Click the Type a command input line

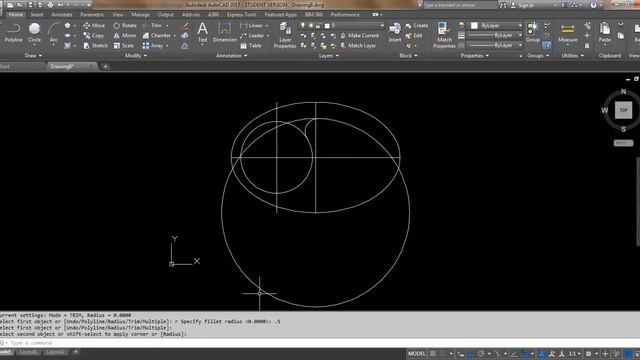coord(320,343)
